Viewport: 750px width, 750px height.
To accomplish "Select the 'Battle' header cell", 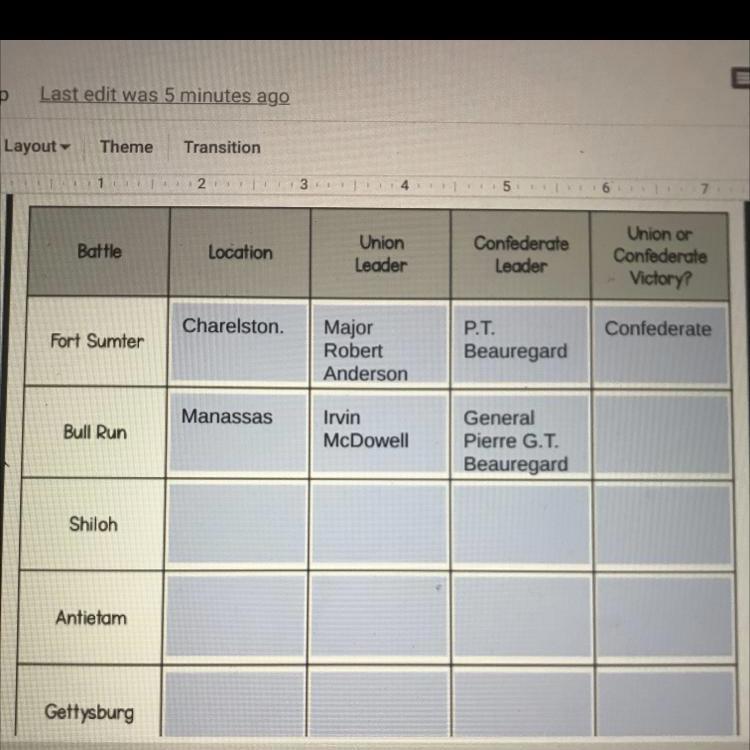I will (99, 251).
